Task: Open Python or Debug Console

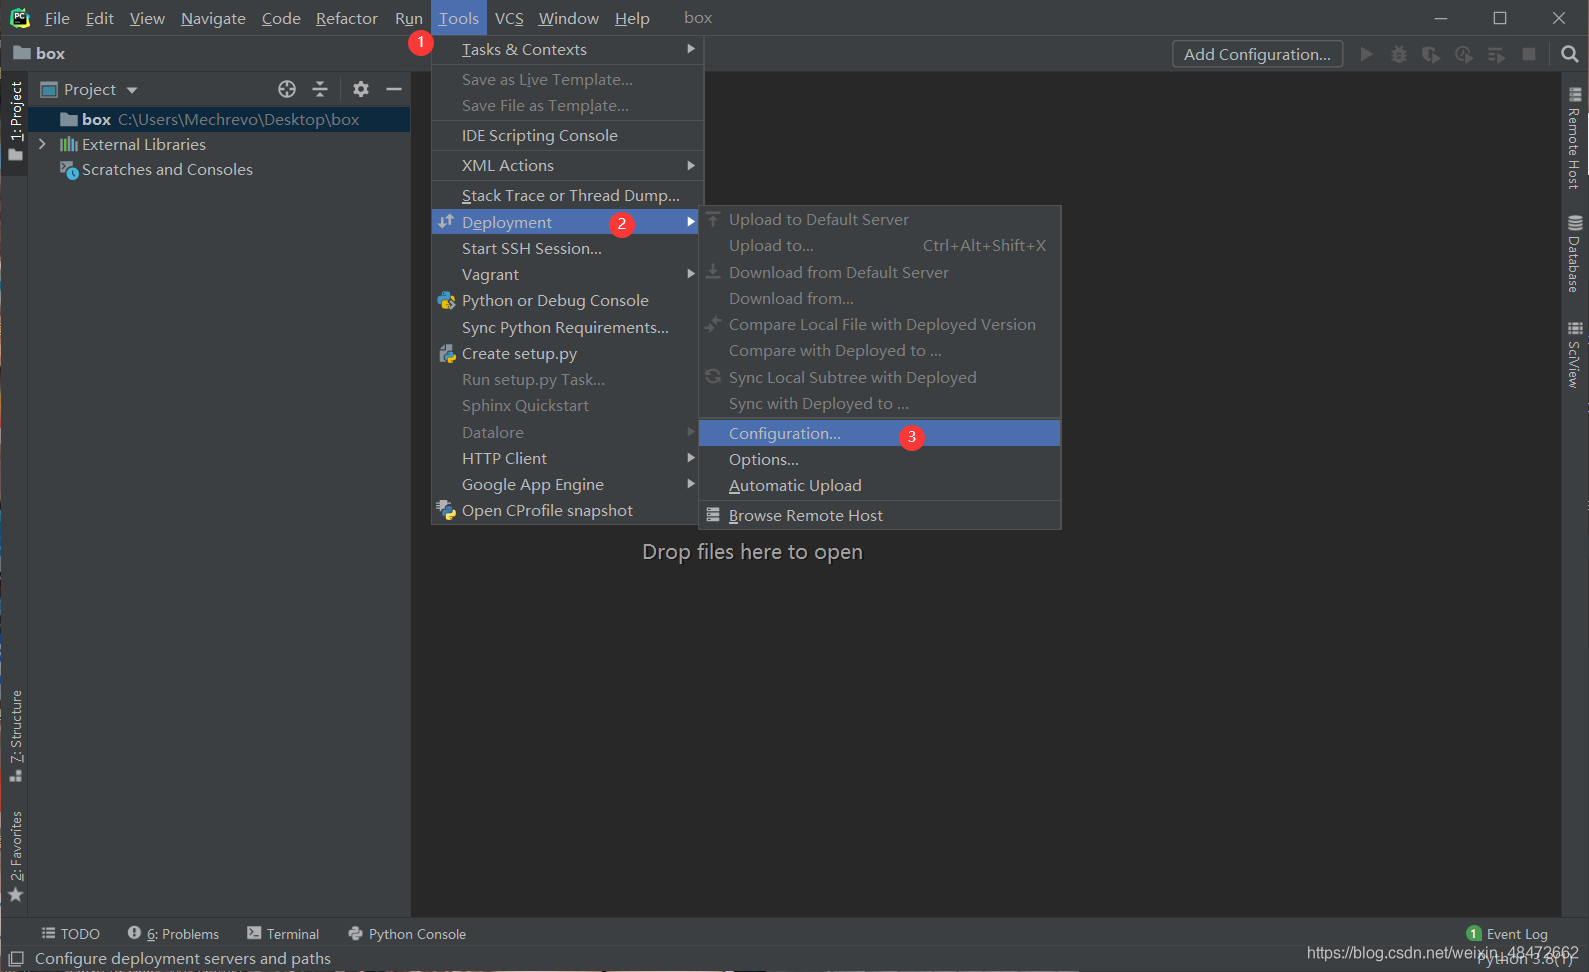Action: point(567,300)
